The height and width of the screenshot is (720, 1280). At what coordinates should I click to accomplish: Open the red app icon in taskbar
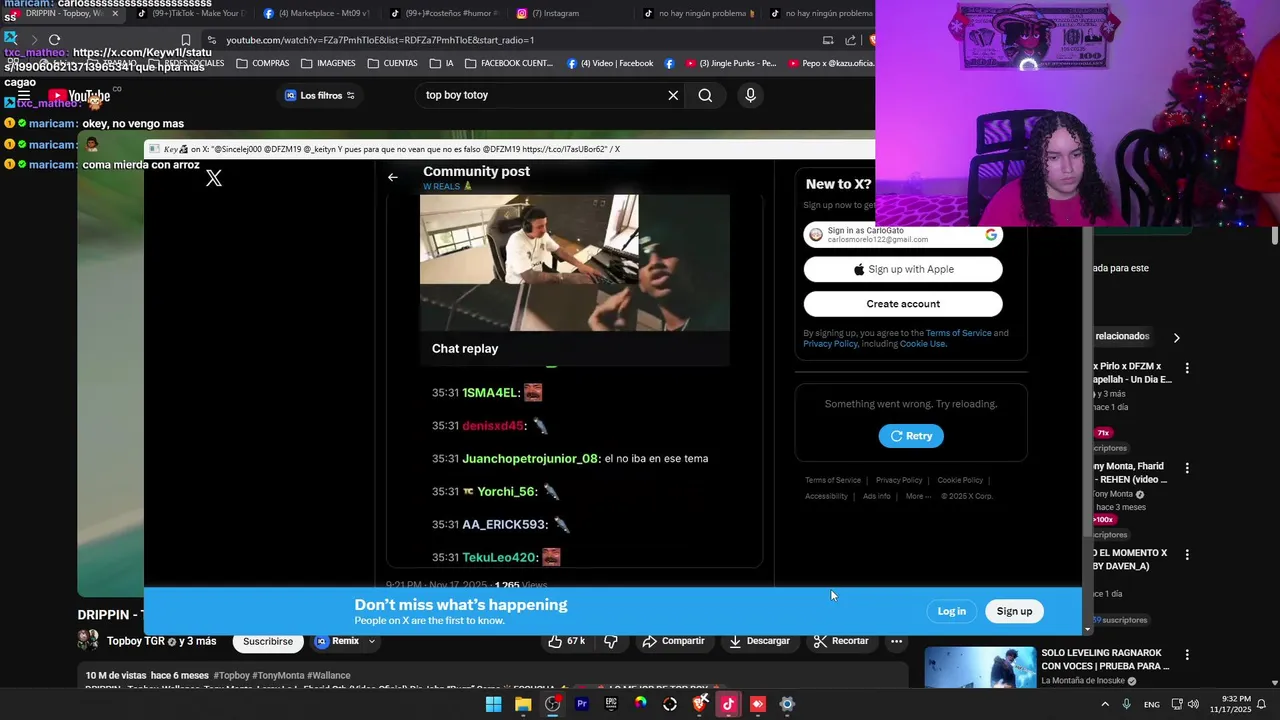[x=758, y=704]
